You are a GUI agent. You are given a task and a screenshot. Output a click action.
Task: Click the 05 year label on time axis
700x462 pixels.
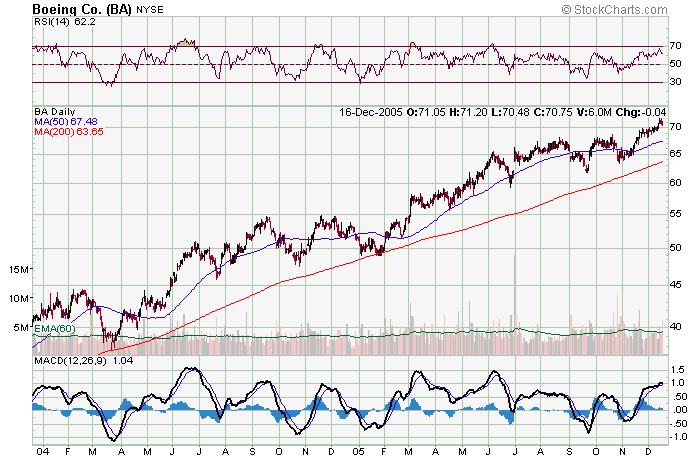click(358, 452)
